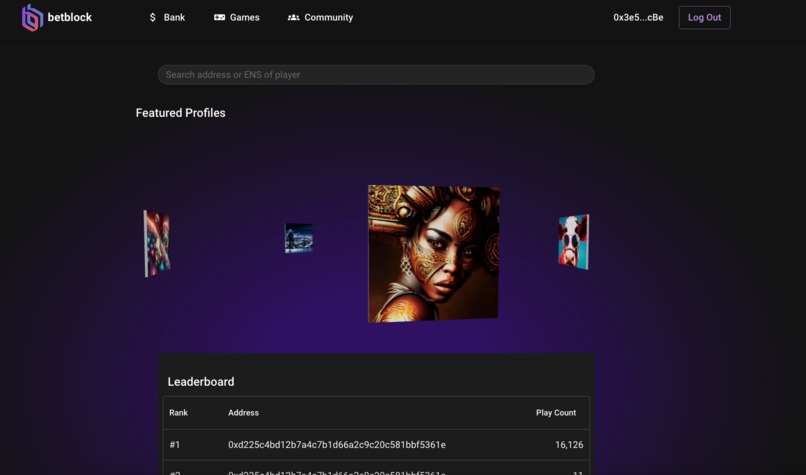Image resolution: width=806 pixels, height=475 pixels.
Task: Click the 16,126 play count value
Action: point(569,445)
